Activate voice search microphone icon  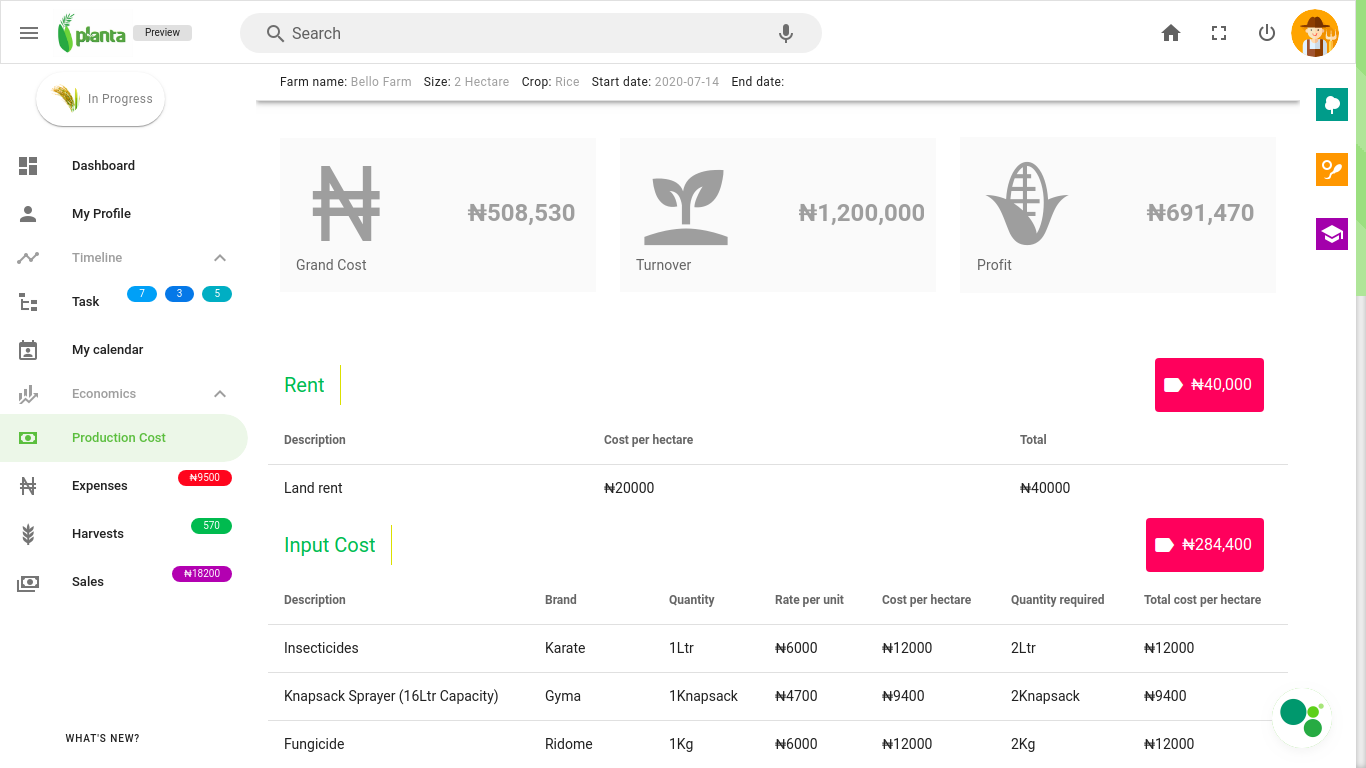pyautogui.click(x=786, y=33)
